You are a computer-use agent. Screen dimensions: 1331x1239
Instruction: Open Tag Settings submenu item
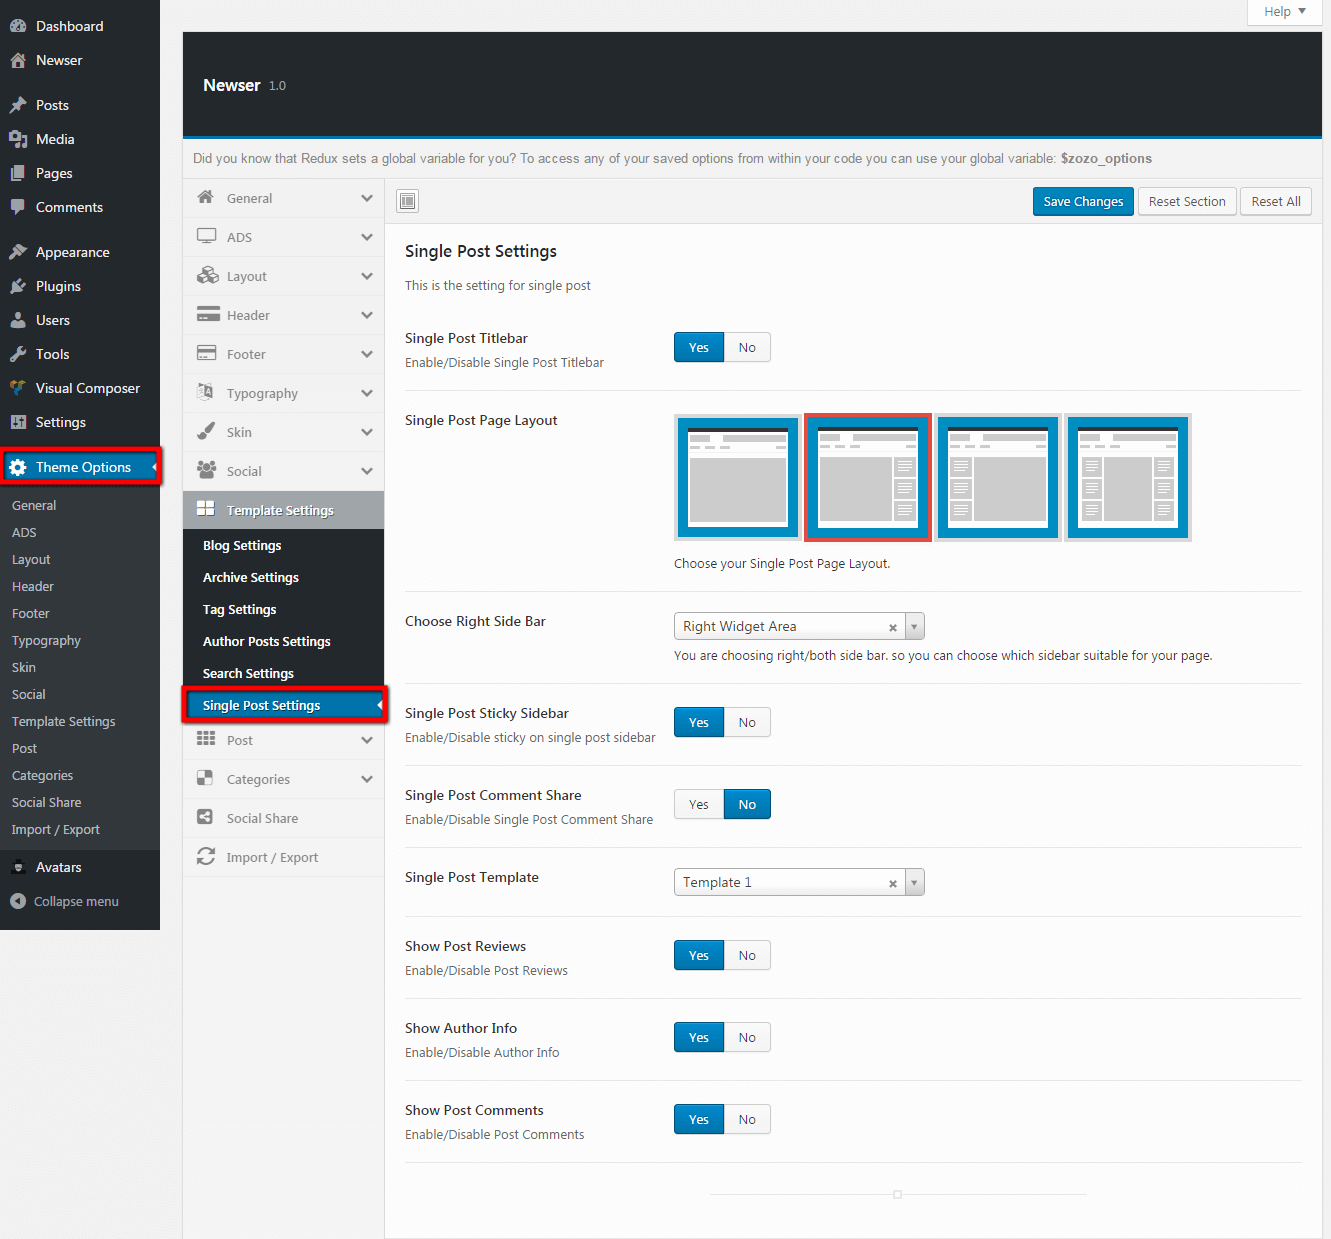click(x=283, y=609)
